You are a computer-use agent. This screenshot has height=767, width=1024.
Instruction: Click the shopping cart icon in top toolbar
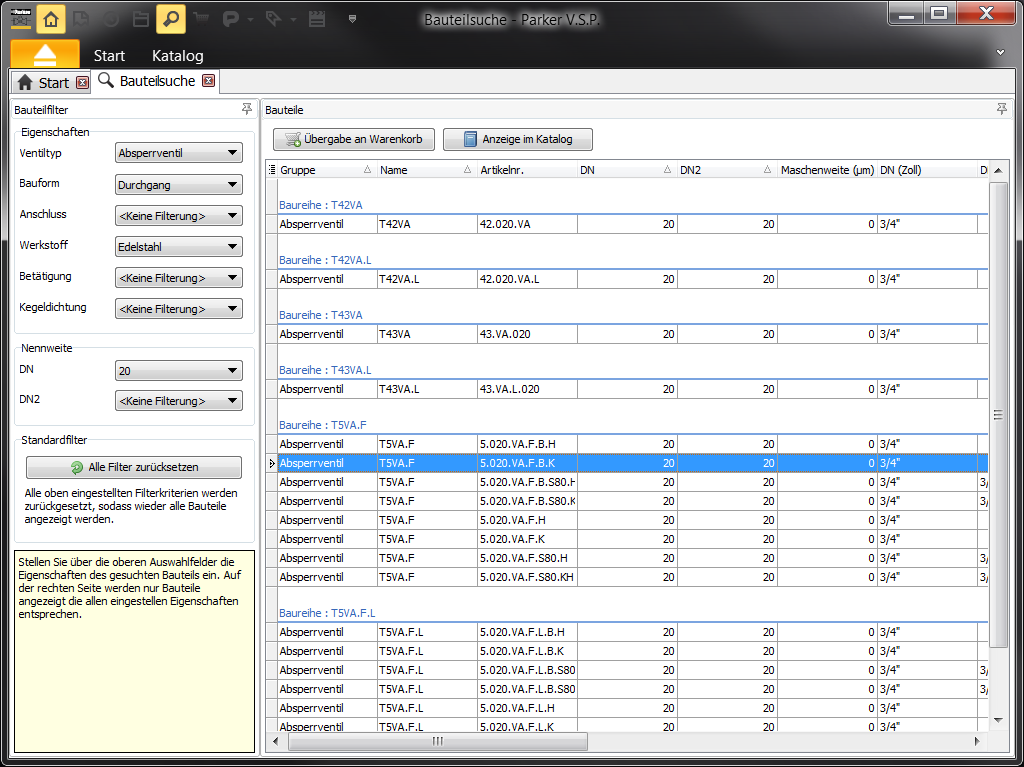201,18
